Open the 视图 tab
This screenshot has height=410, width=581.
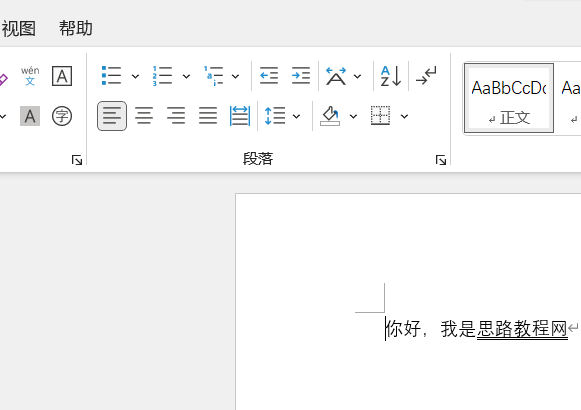point(19,28)
